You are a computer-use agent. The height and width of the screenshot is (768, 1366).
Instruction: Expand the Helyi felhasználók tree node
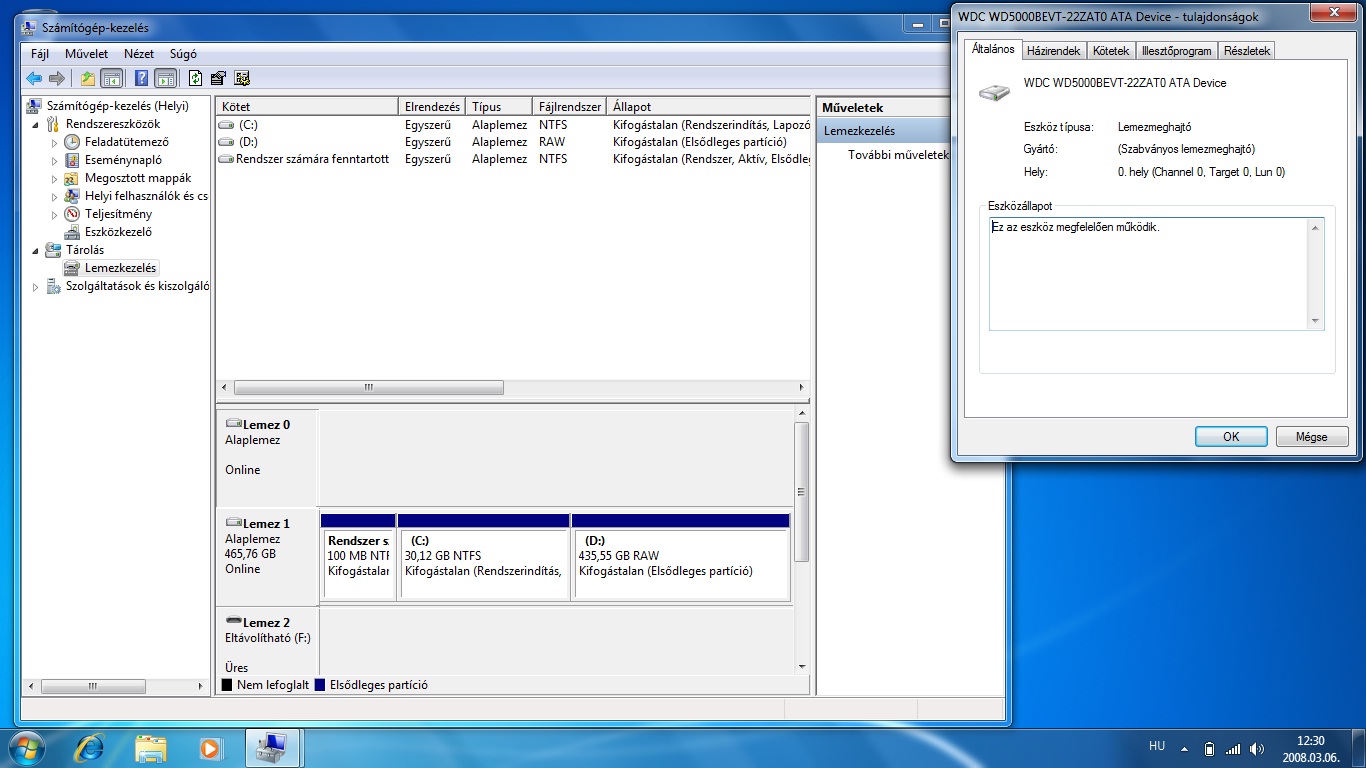tap(56, 197)
